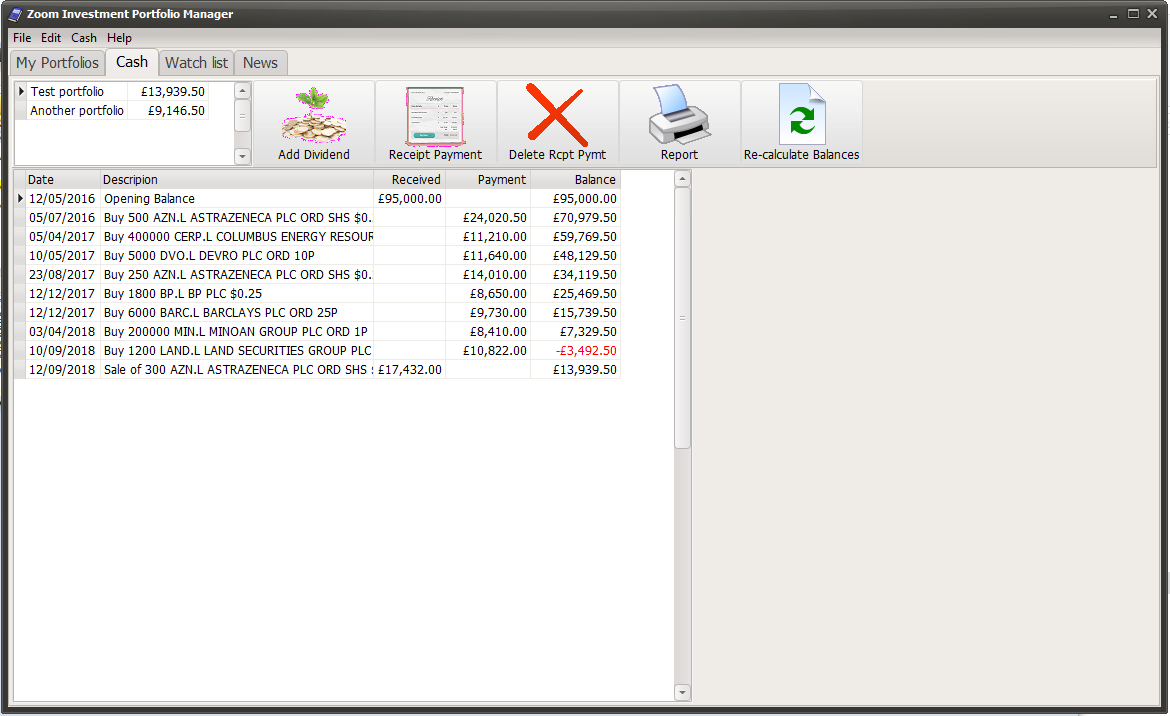The width and height of the screenshot is (1170, 716).
Task: Click the Re-calculate Balances icon
Action: [x=802, y=120]
